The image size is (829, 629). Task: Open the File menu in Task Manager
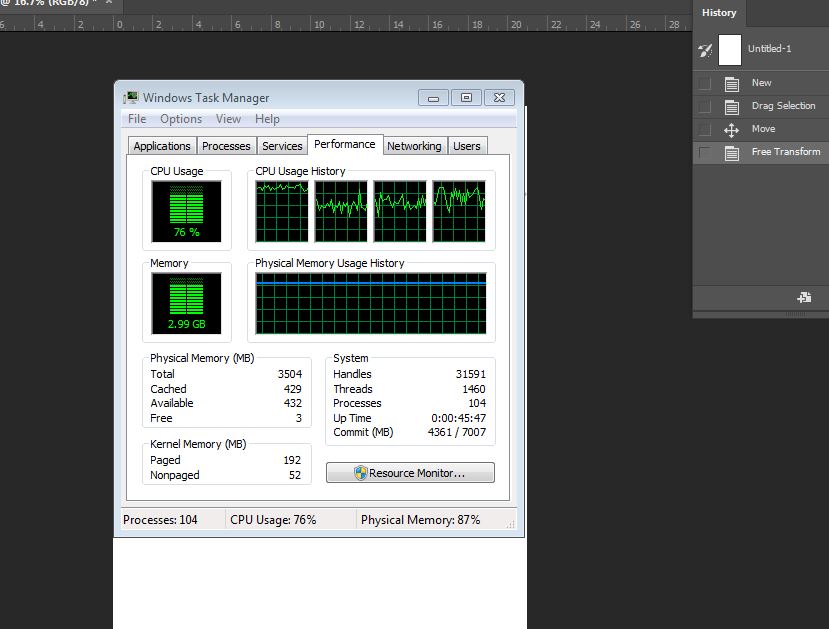pyautogui.click(x=137, y=119)
